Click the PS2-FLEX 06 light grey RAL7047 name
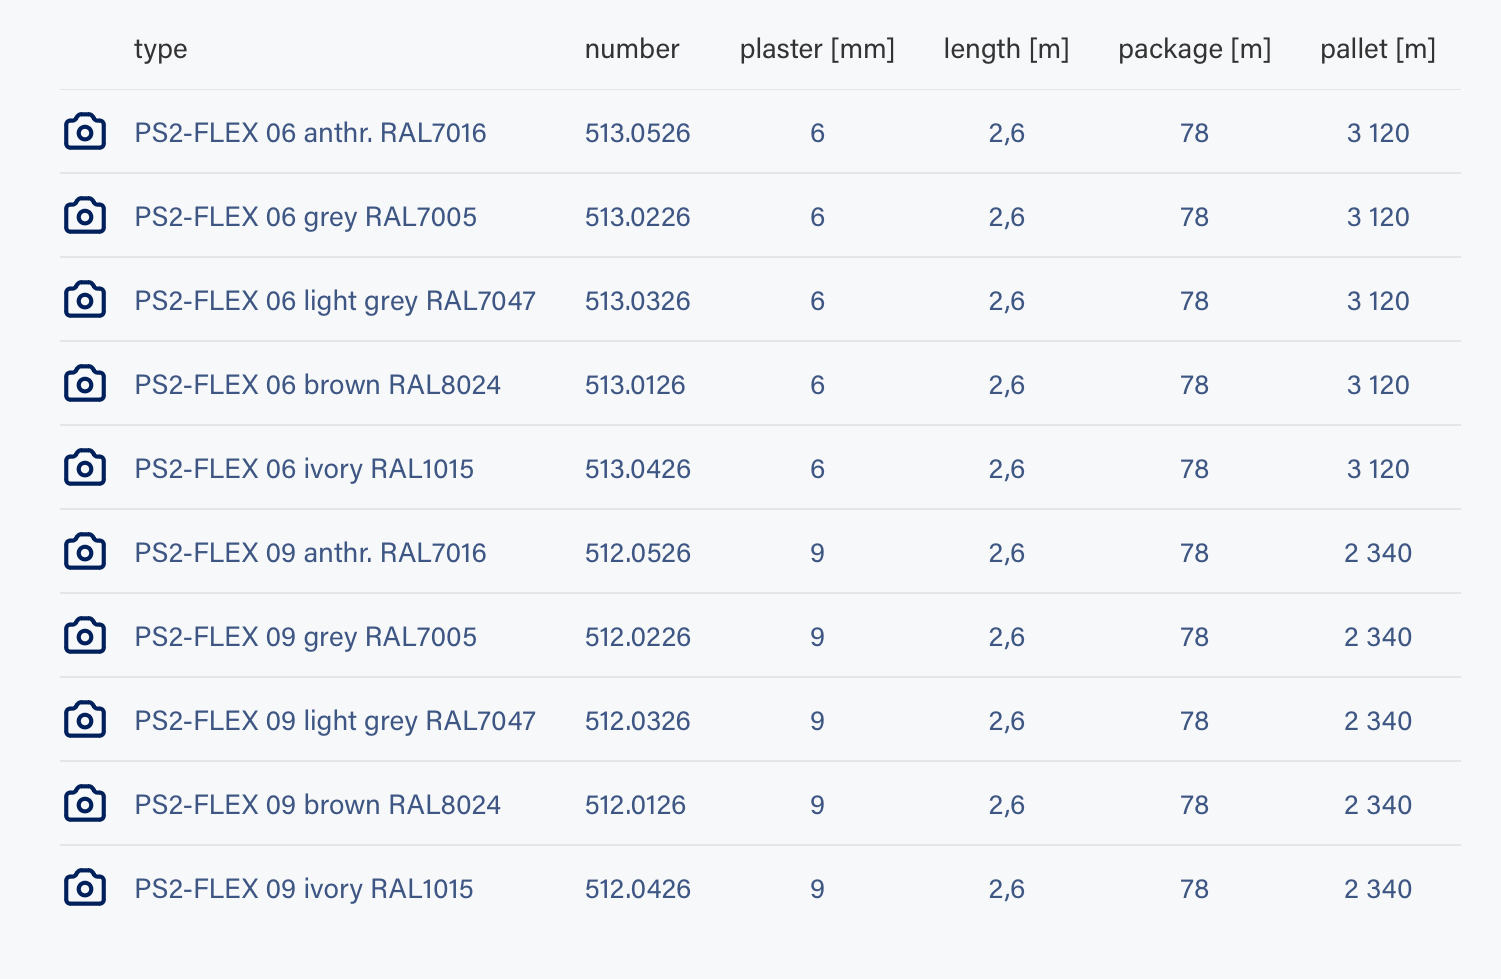 point(335,301)
